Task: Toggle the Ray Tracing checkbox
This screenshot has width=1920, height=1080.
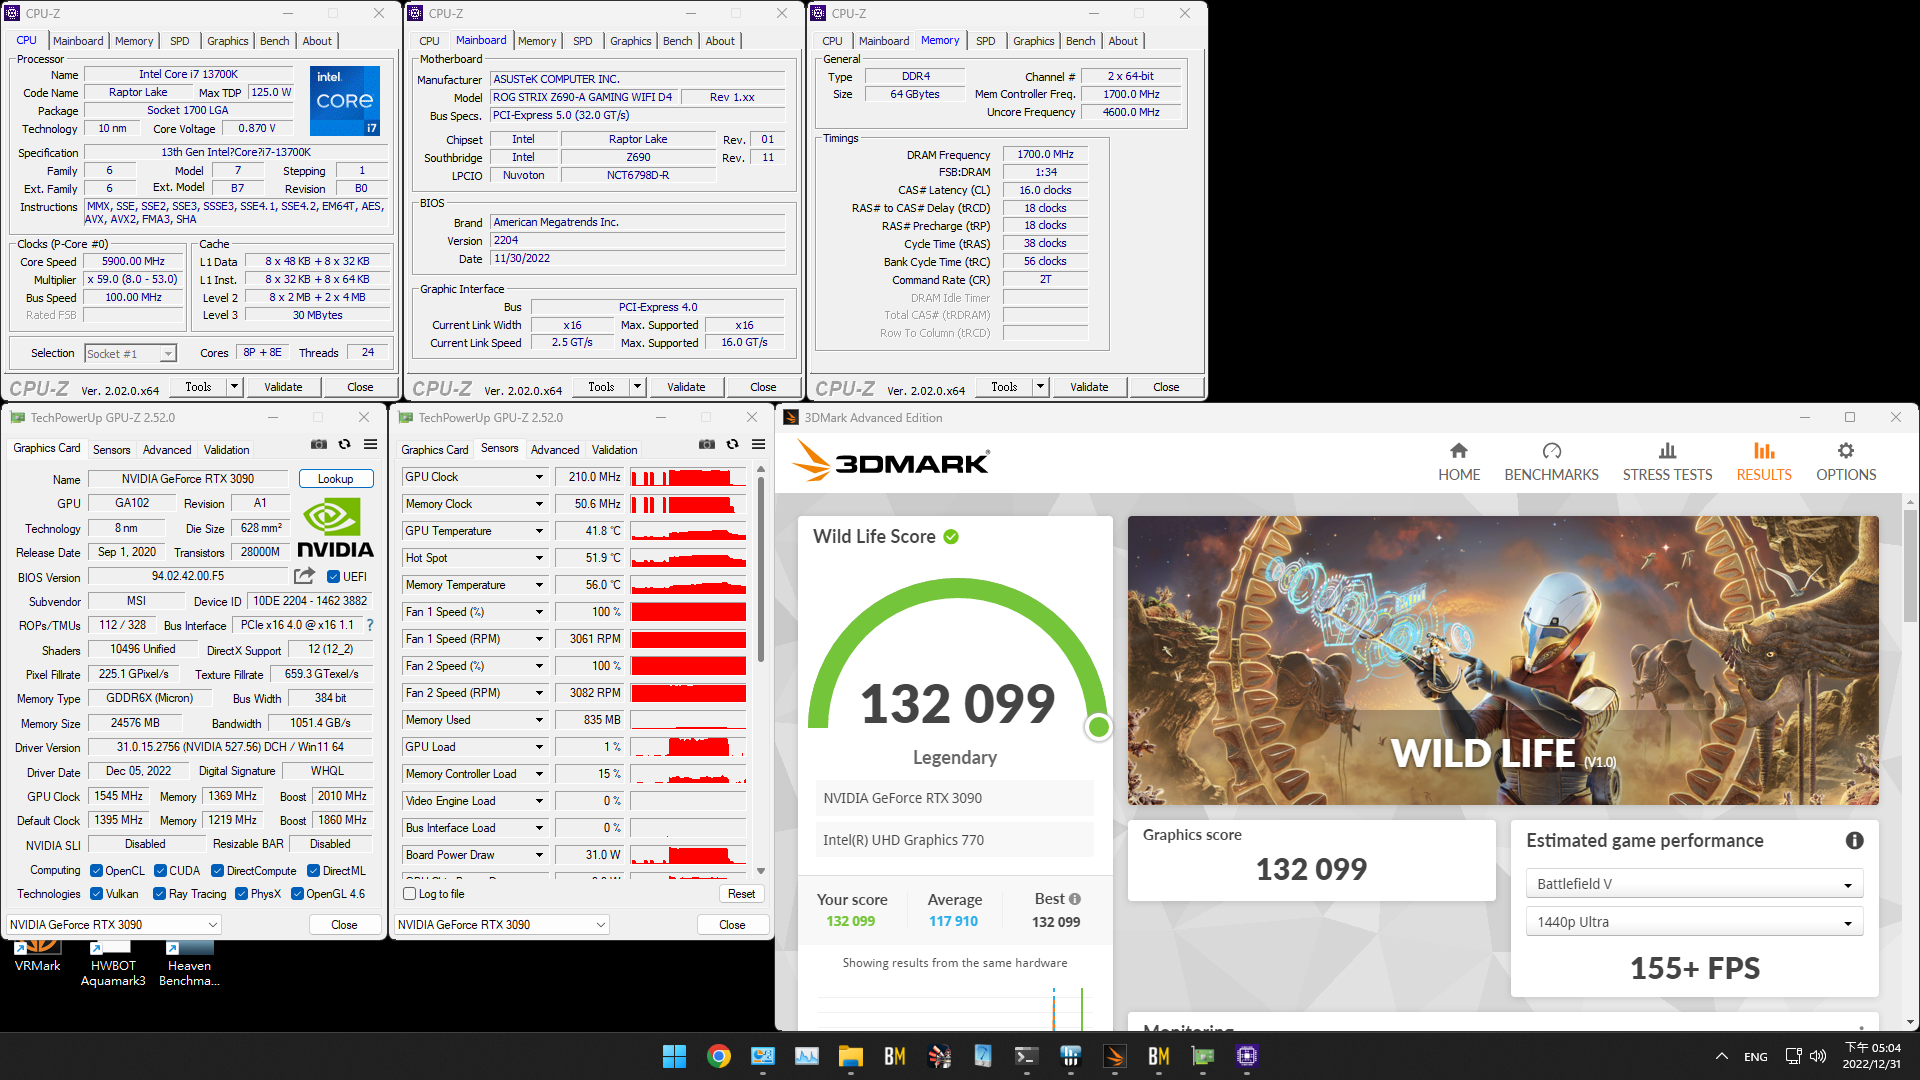Action: pyautogui.click(x=160, y=894)
